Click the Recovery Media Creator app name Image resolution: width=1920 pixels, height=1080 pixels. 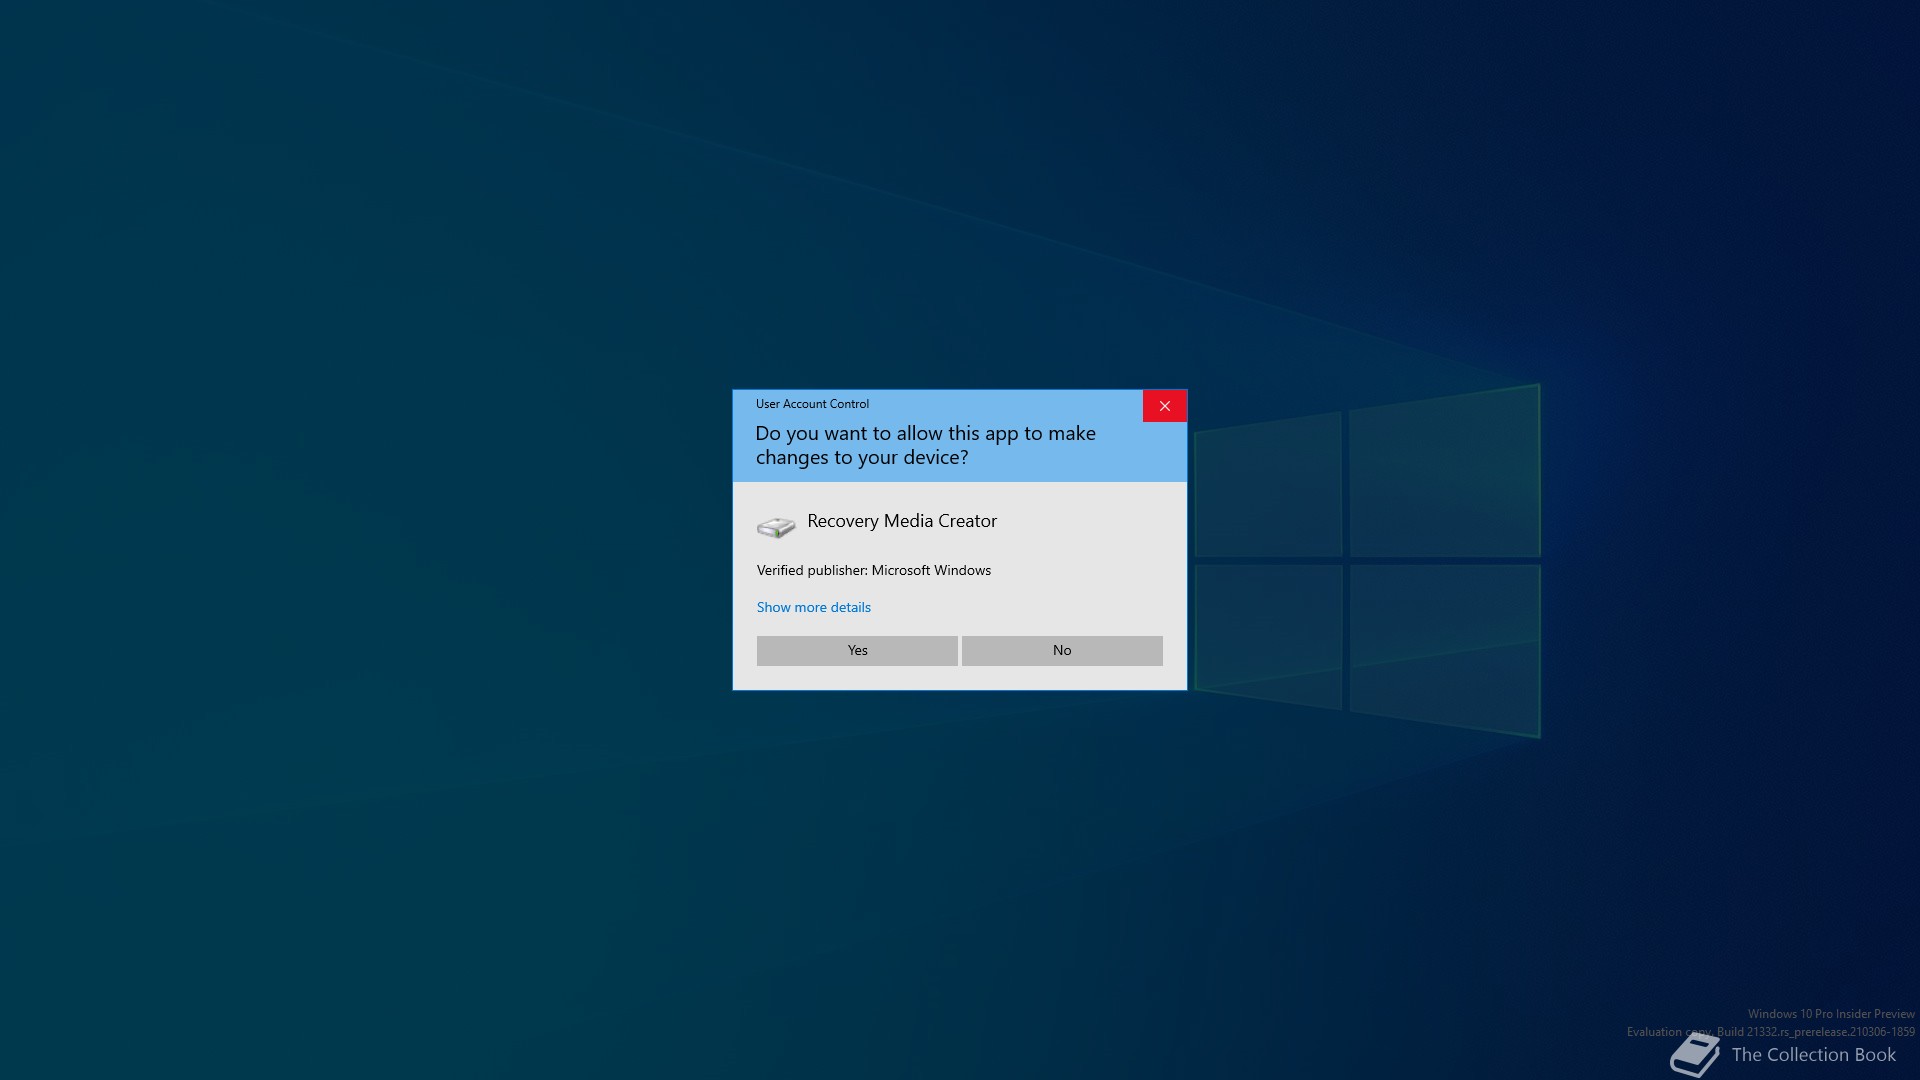click(x=901, y=521)
